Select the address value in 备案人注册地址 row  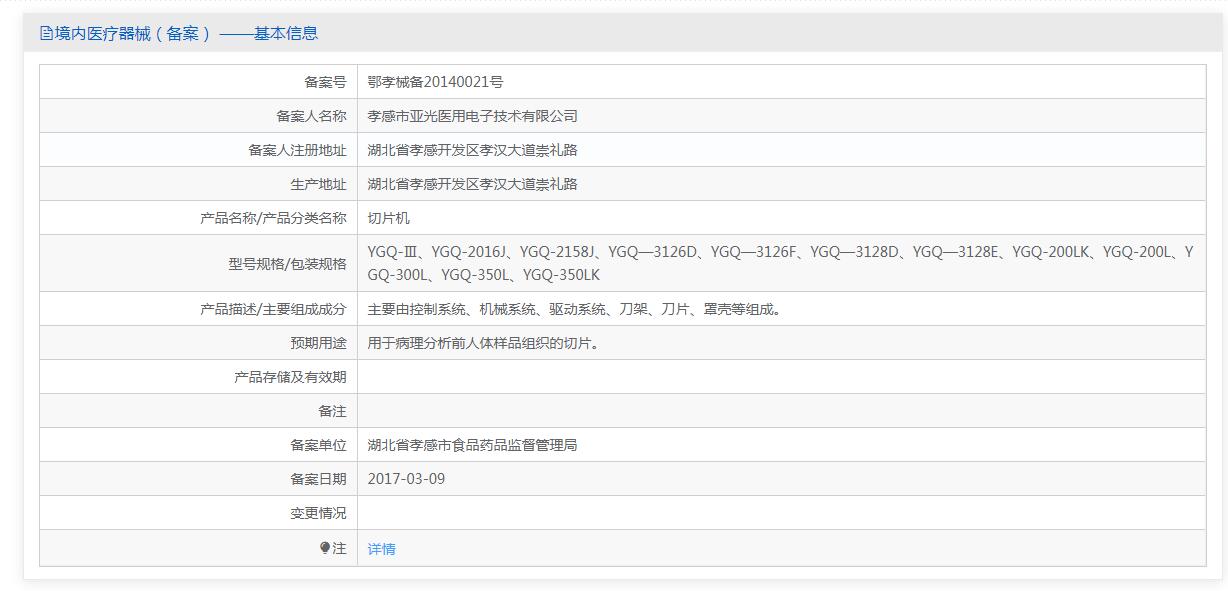472,150
